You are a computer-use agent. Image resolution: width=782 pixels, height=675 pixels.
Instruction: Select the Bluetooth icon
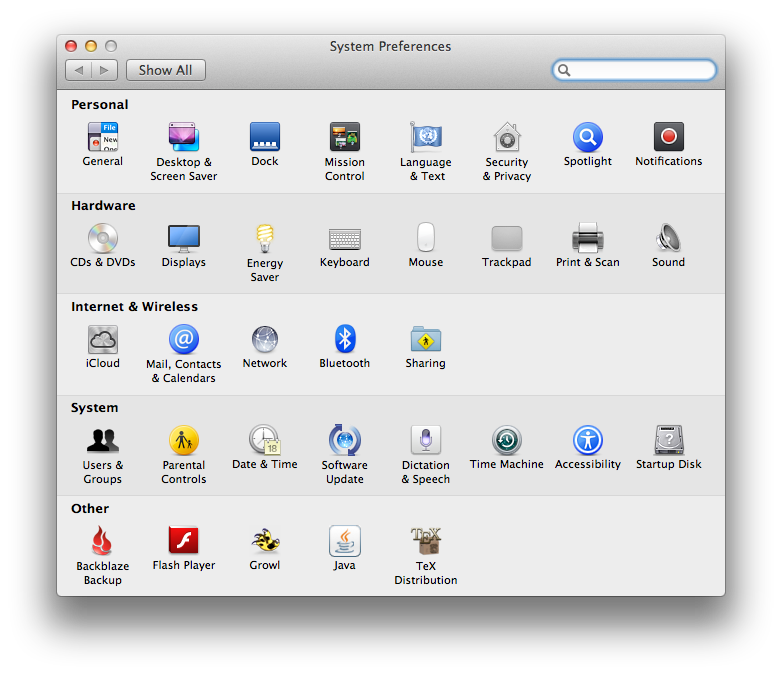pyautogui.click(x=344, y=339)
